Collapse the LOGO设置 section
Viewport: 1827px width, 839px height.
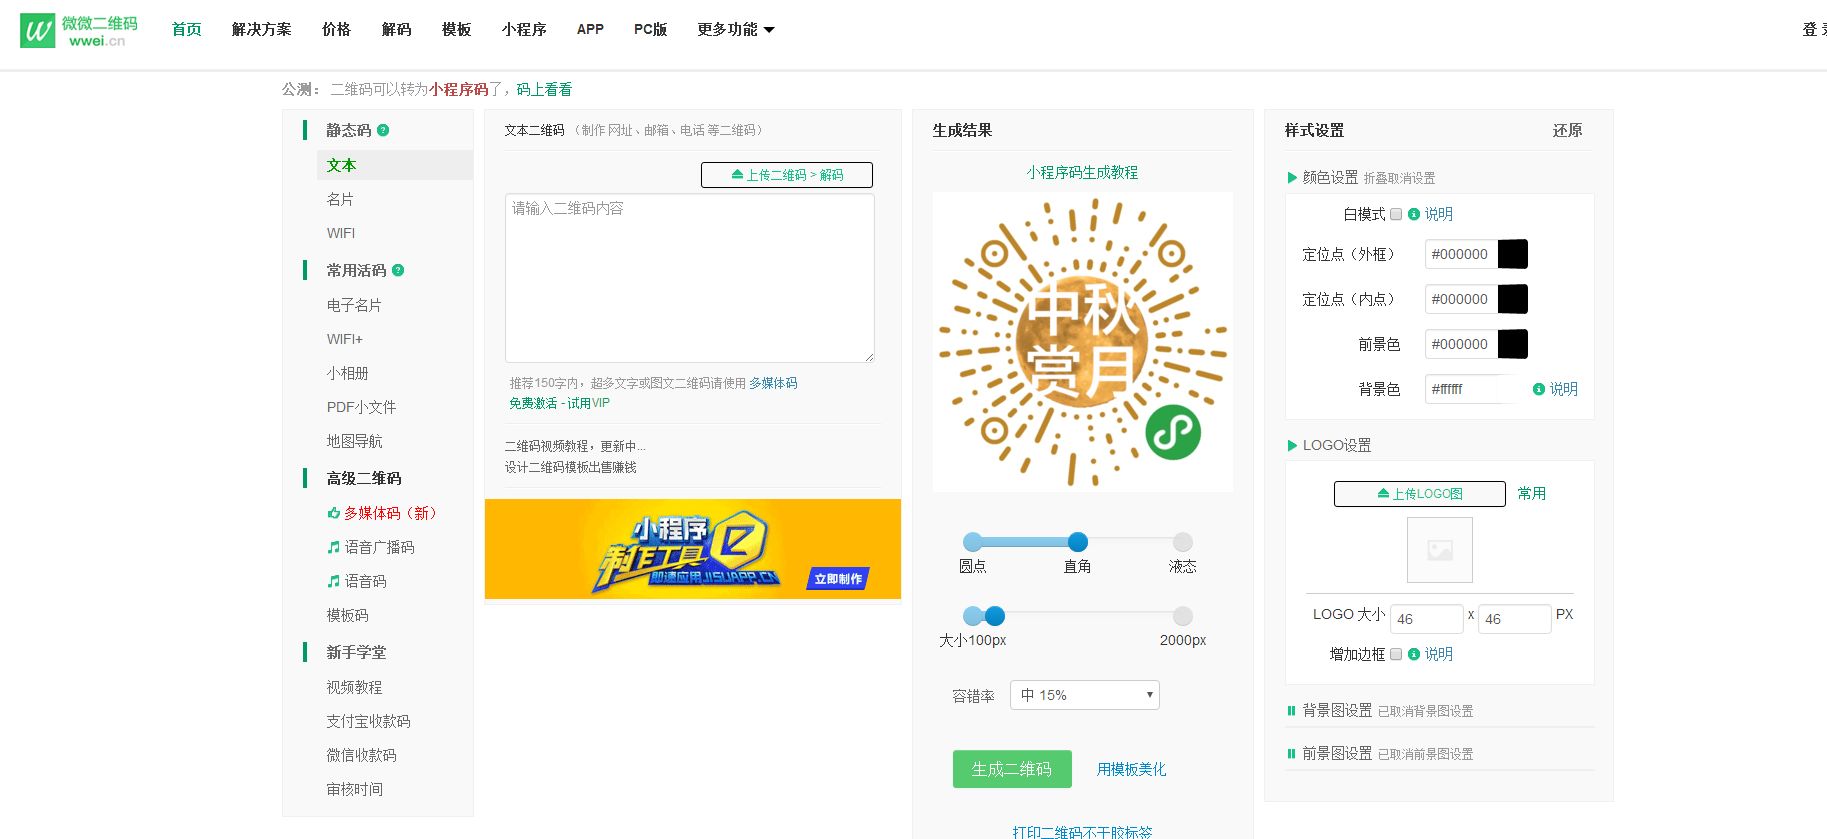tap(1329, 445)
